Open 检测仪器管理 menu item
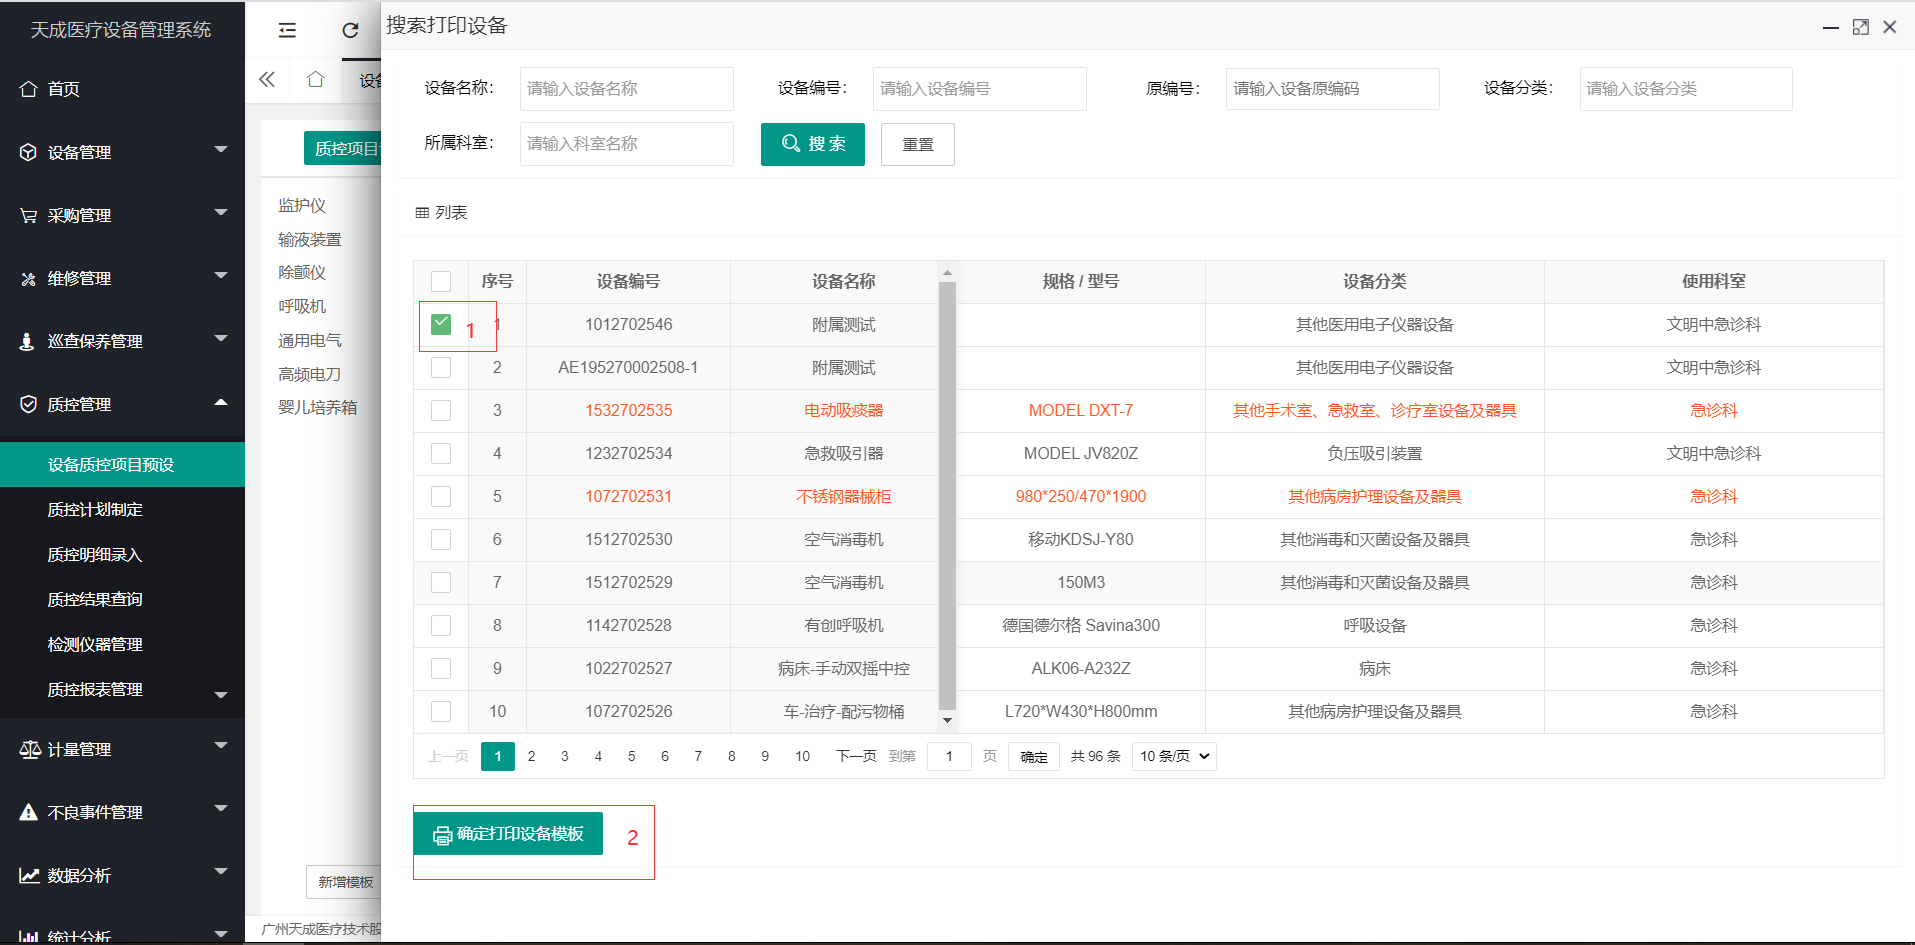1915x945 pixels. coord(122,645)
